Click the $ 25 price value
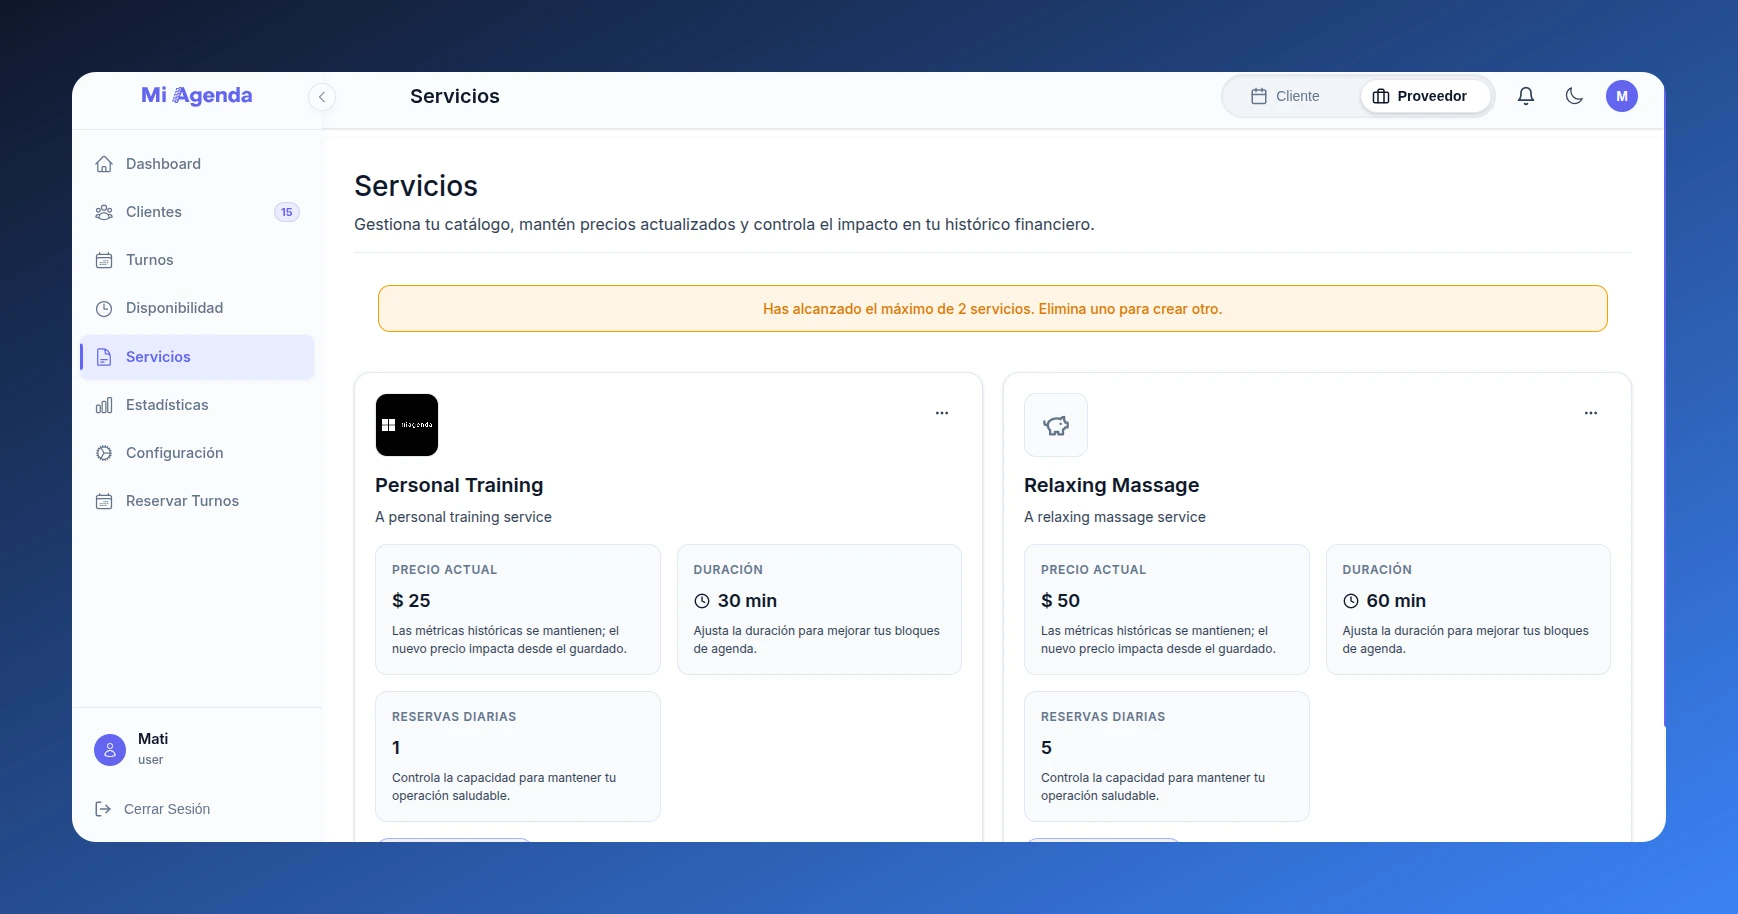 411,601
